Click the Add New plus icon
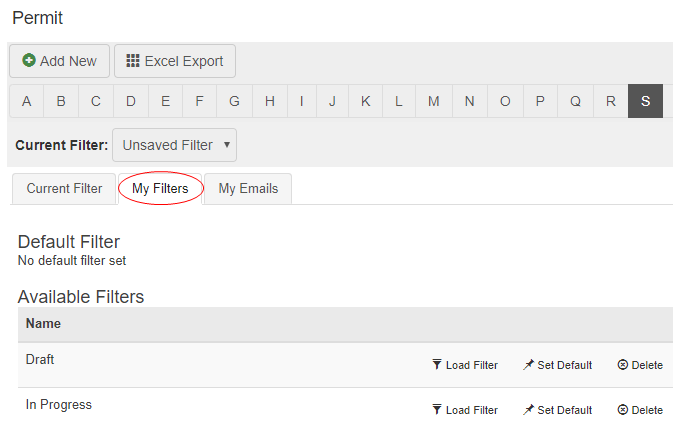 [x=29, y=61]
